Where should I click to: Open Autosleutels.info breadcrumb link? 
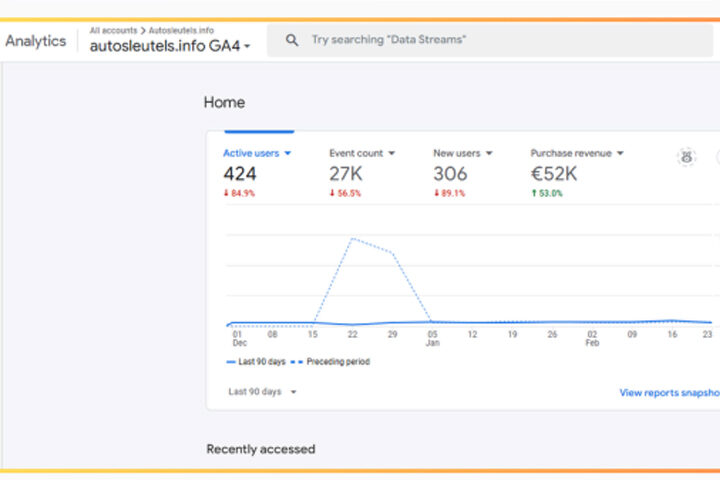(181, 30)
